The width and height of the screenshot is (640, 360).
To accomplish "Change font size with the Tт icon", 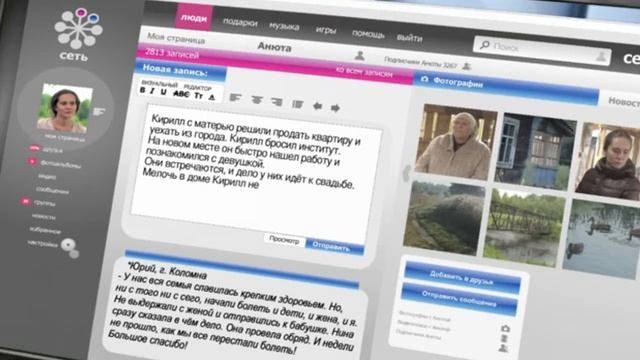I will [198, 96].
